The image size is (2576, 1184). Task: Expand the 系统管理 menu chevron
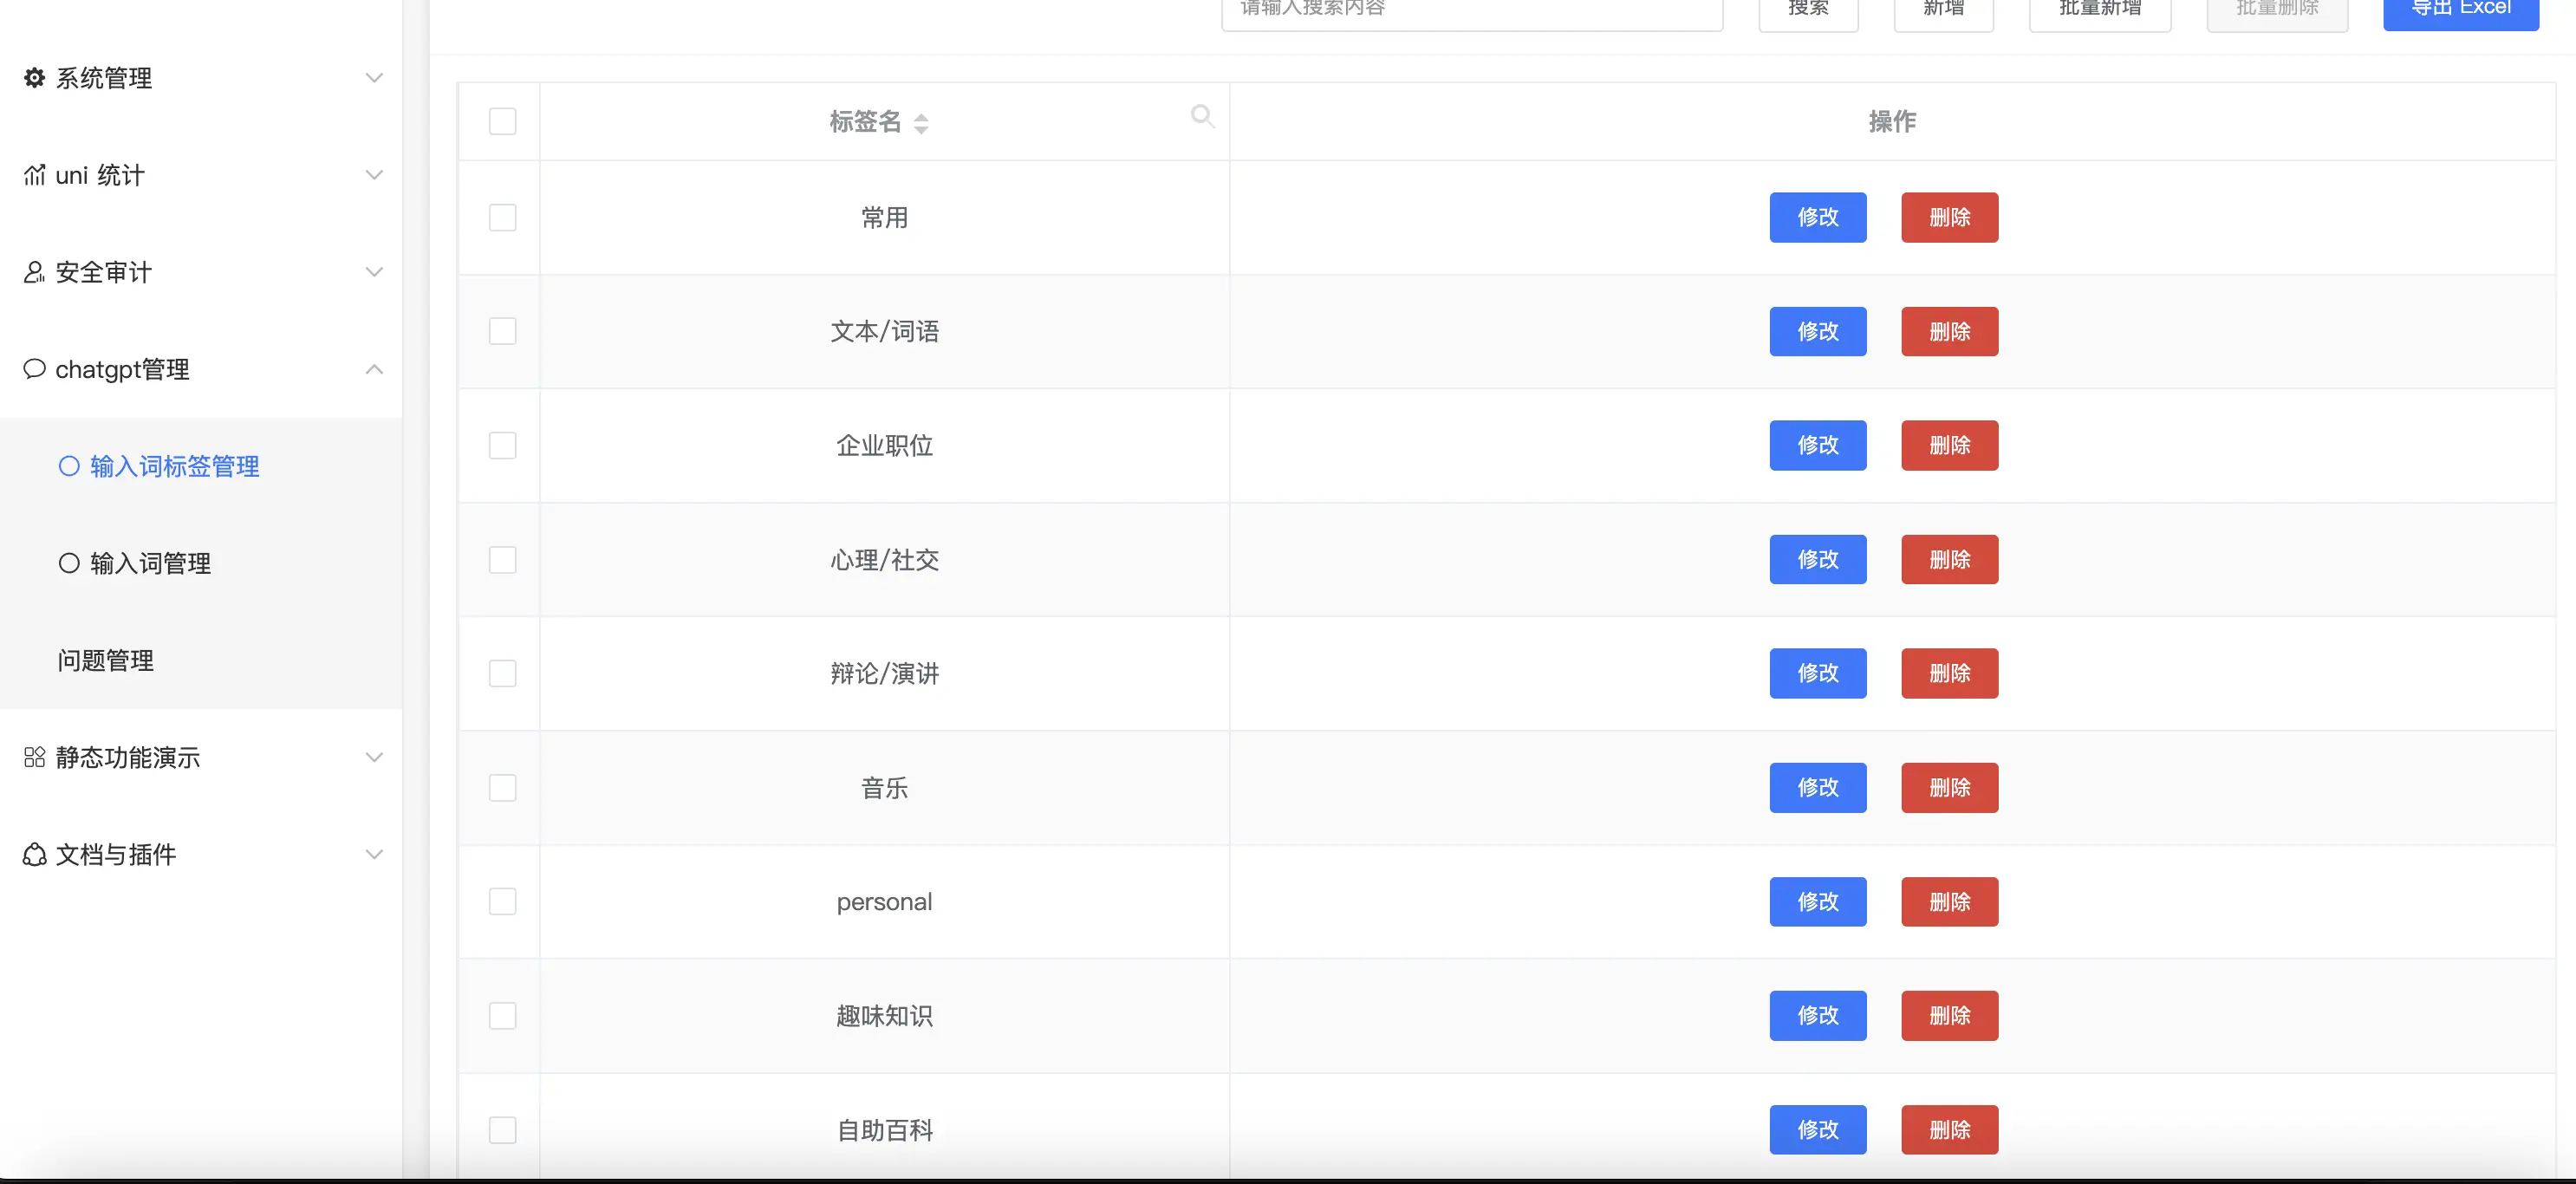pyautogui.click(x=374, y=78)
